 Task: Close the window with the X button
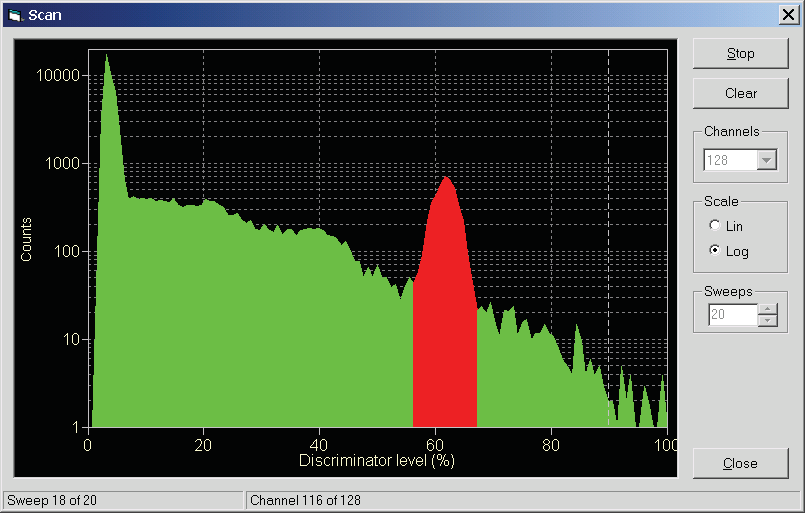(788, 15)
